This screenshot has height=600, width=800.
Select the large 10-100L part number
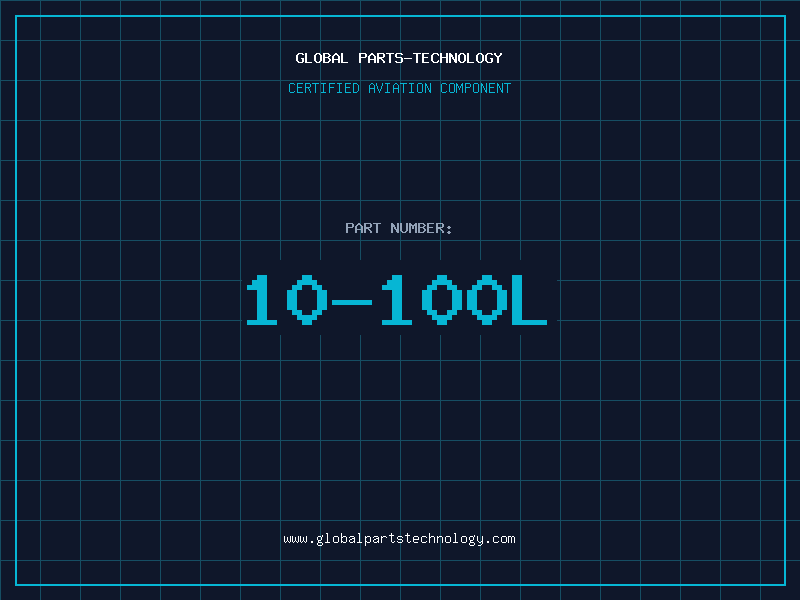(397, 300)
